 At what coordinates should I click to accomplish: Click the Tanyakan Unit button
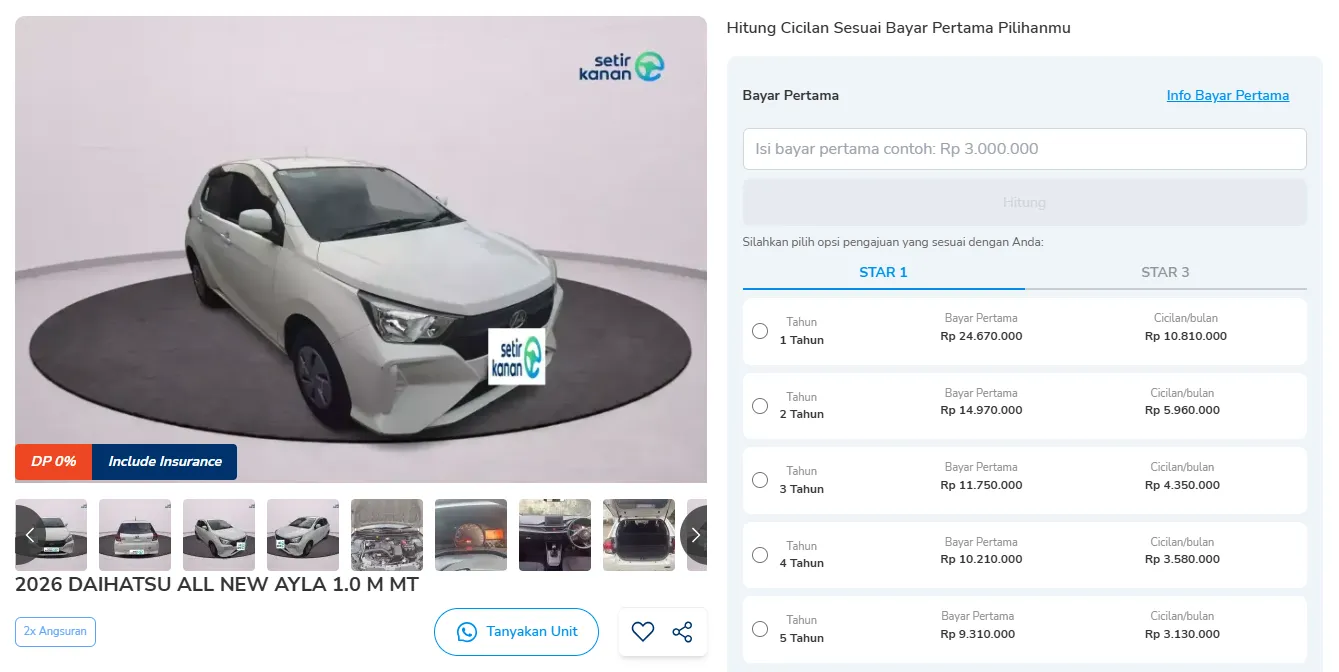[x=516, y=632]
